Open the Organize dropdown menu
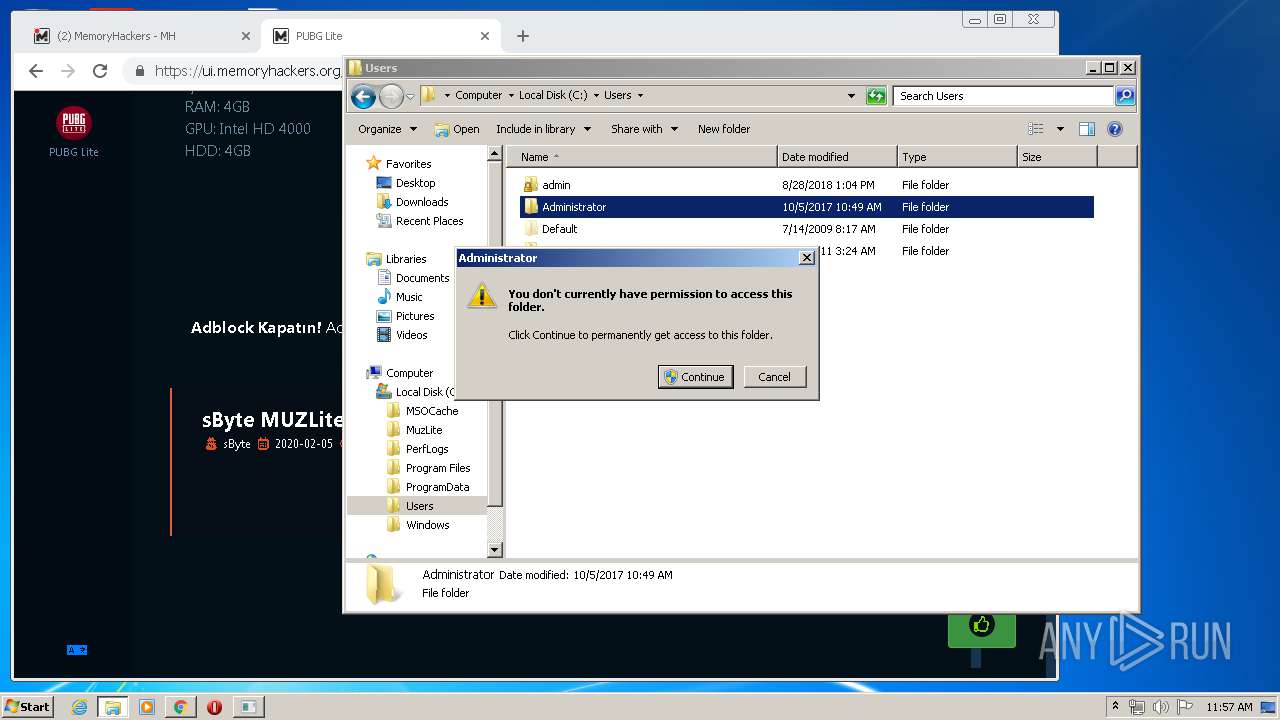 pyautogui.click(x=387, y=129)
